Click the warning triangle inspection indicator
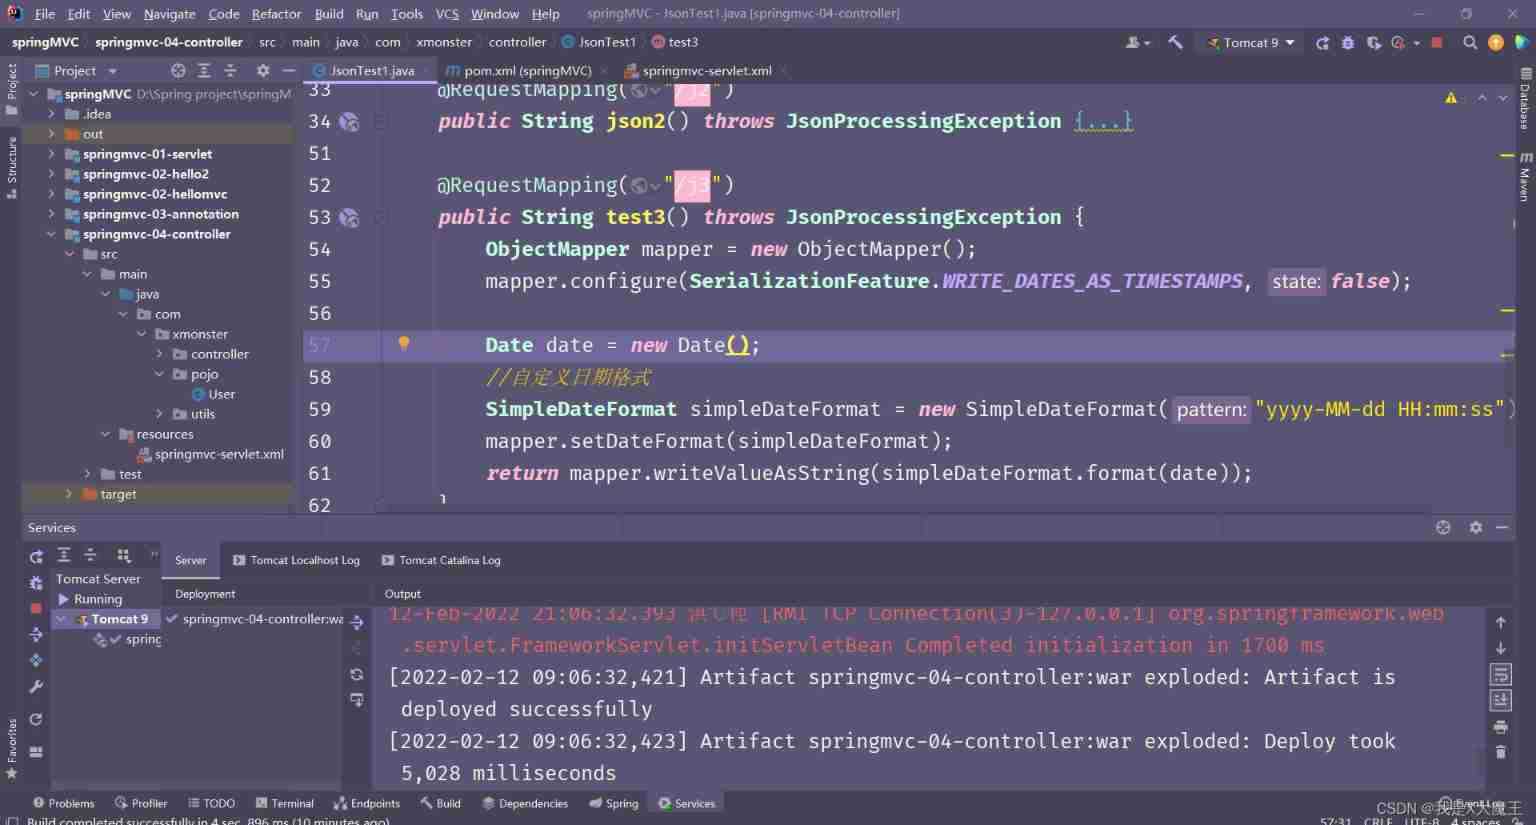The width and height of the screenshot is (1536, 825). 1451,98
